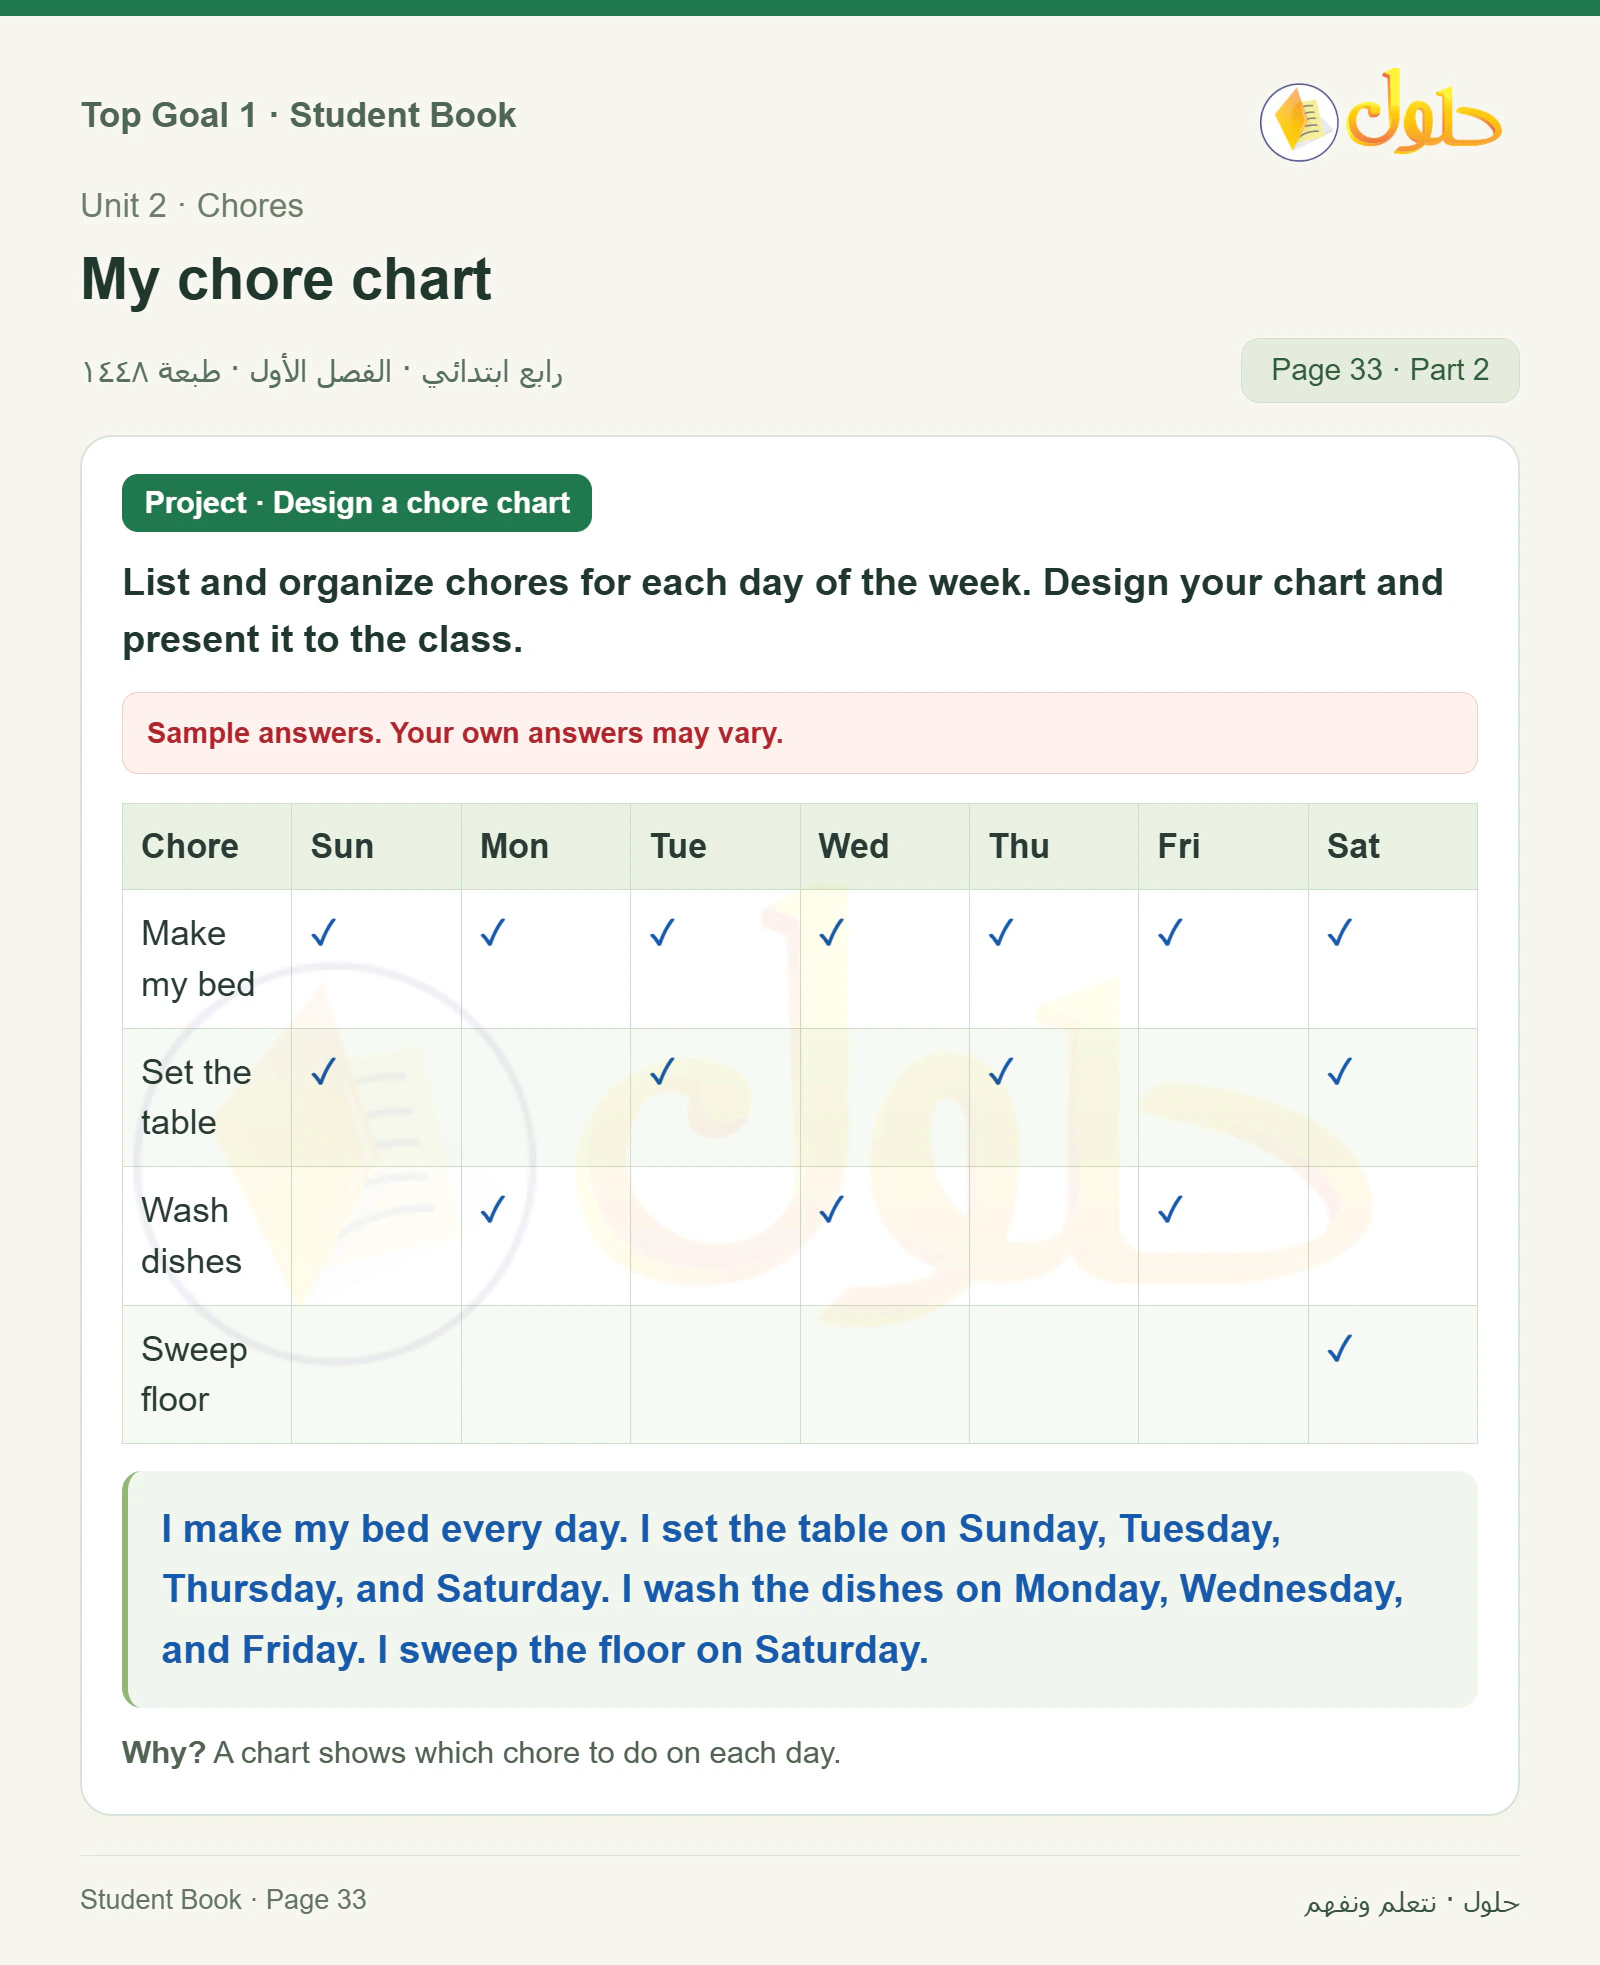The width and height of the screenshot is (1600, 1965).
Task: Click the Sweep floor row label
Action: click(x=194, y=1374)
